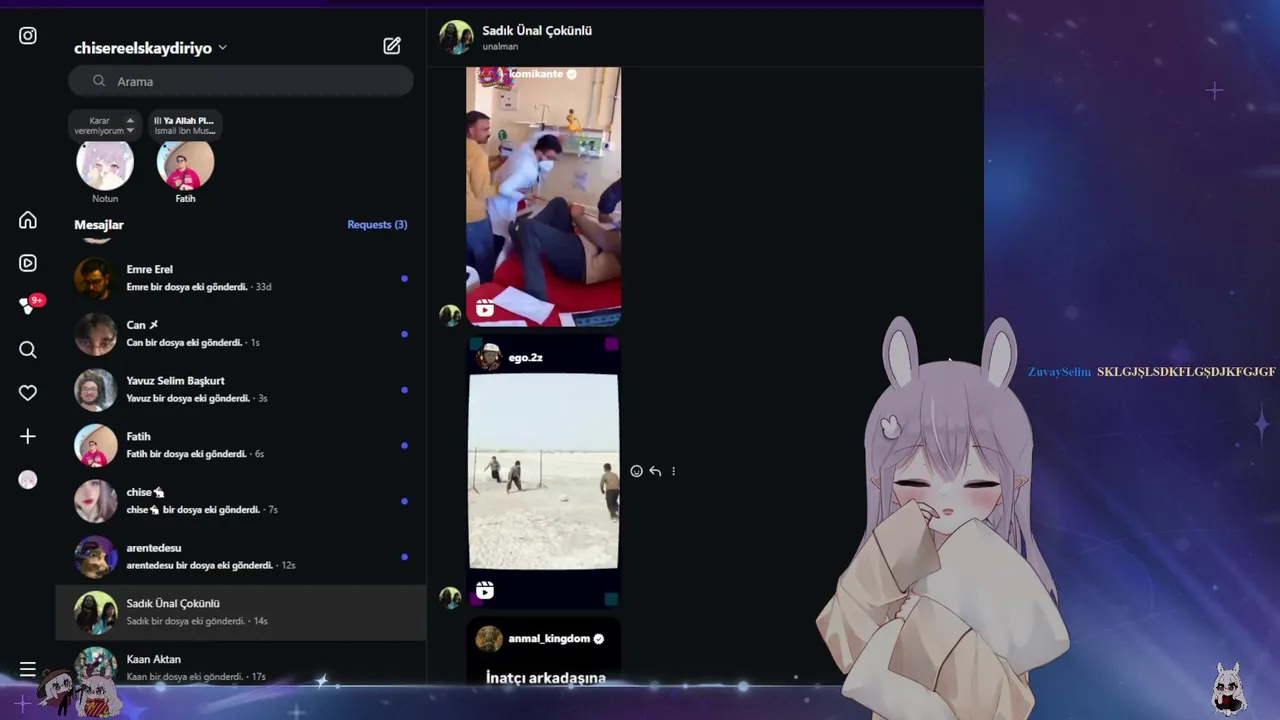Click Emre Erel profile picture
Screen dimensions: 1280x720
[96, 278]
